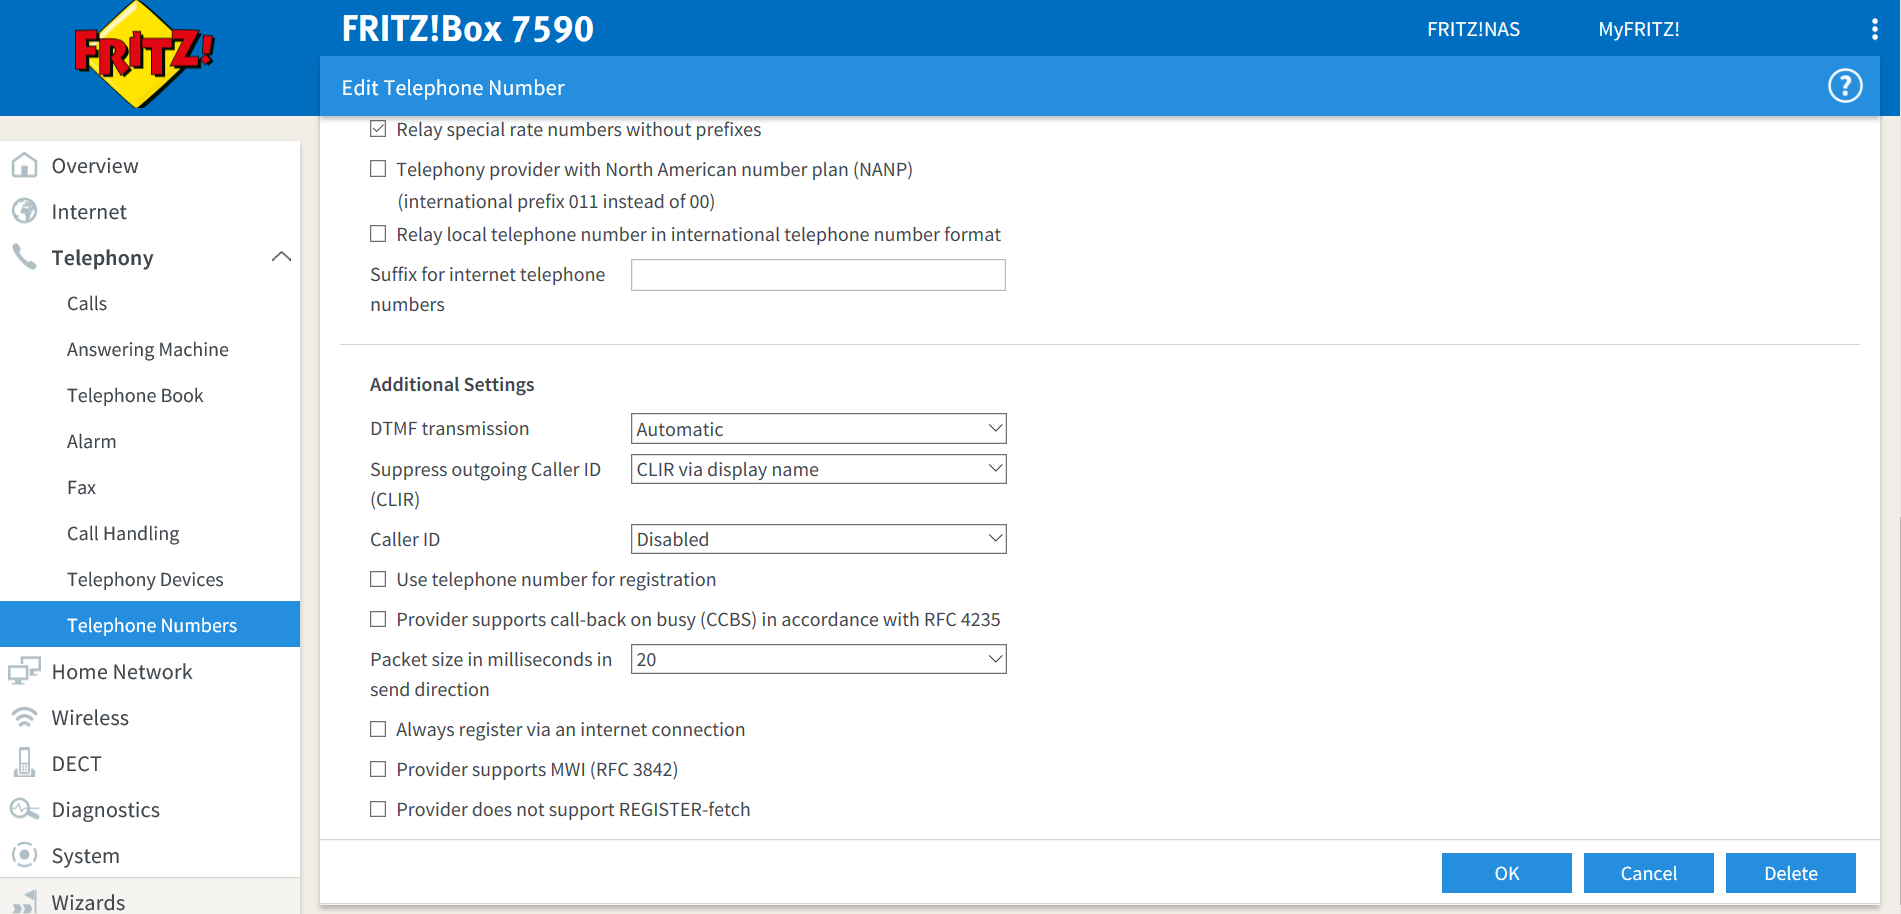Screen dimensions: 1901x914
Task: Click the Overview house icon
Action: (x=24, y=165)
